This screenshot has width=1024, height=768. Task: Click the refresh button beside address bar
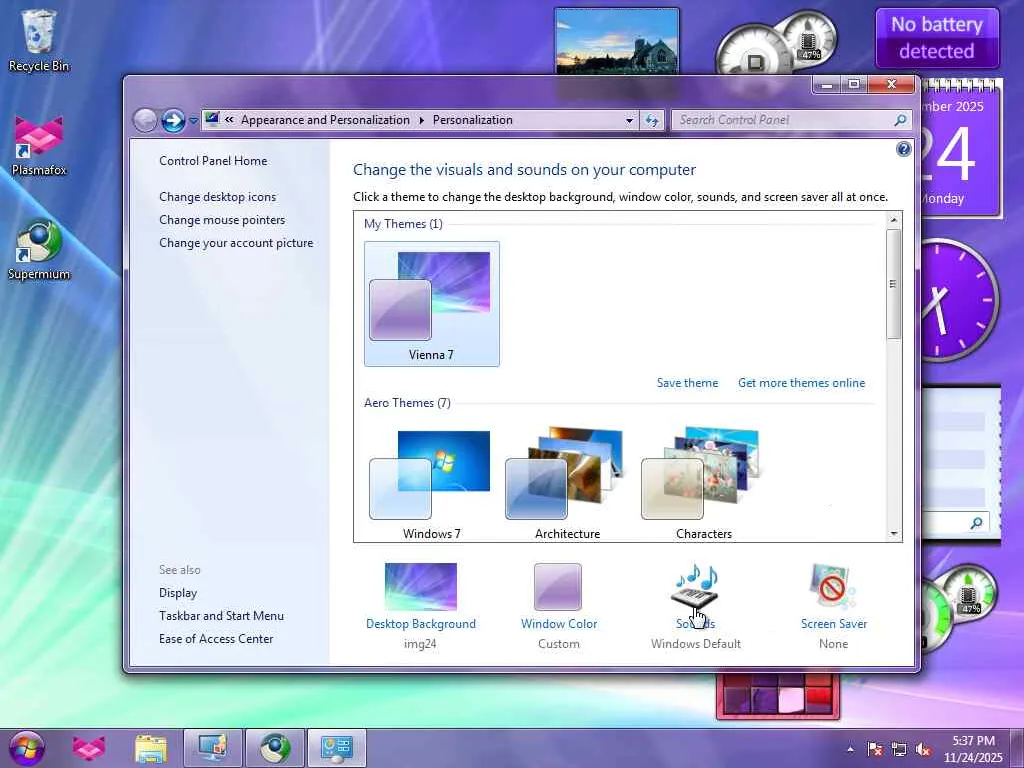[652, 120]
